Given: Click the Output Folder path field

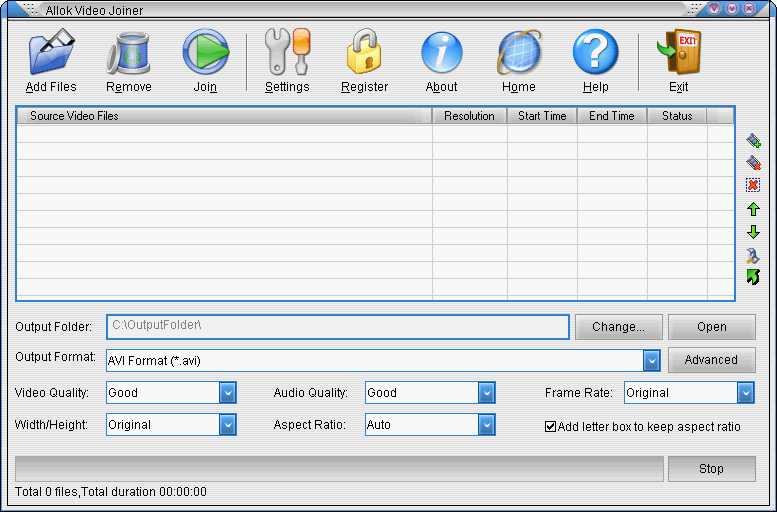Looking at the screenshot, I should point(338,327).
